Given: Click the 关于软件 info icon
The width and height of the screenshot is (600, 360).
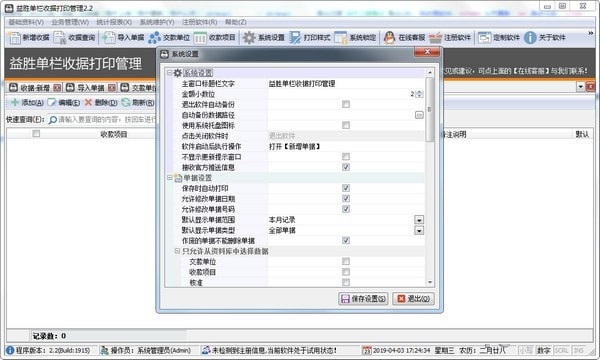Looking at the screenshot, I should tap(530, 37).
